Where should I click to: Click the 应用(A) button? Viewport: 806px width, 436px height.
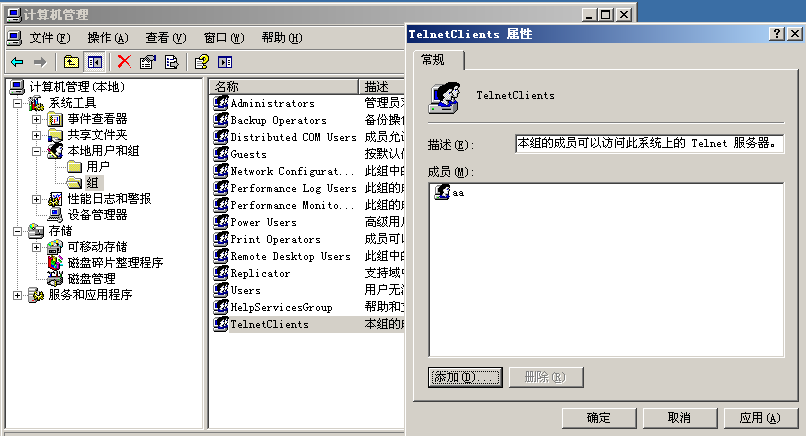click(760, 417)
